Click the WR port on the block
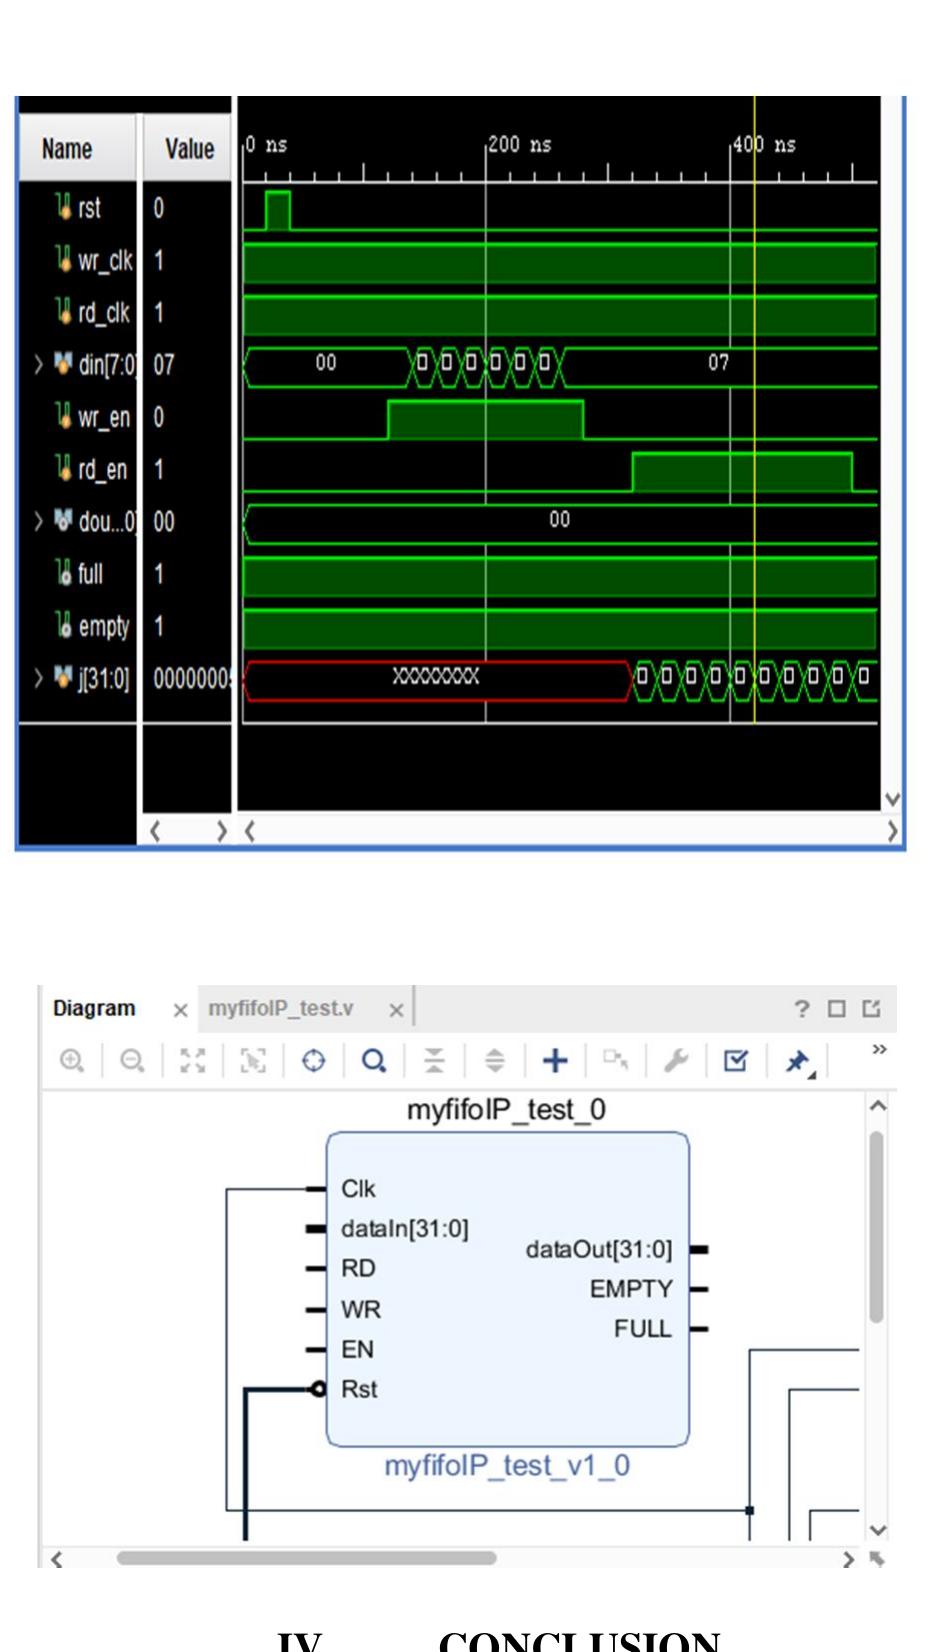 pyautogui.click(x=360, y=1310)
